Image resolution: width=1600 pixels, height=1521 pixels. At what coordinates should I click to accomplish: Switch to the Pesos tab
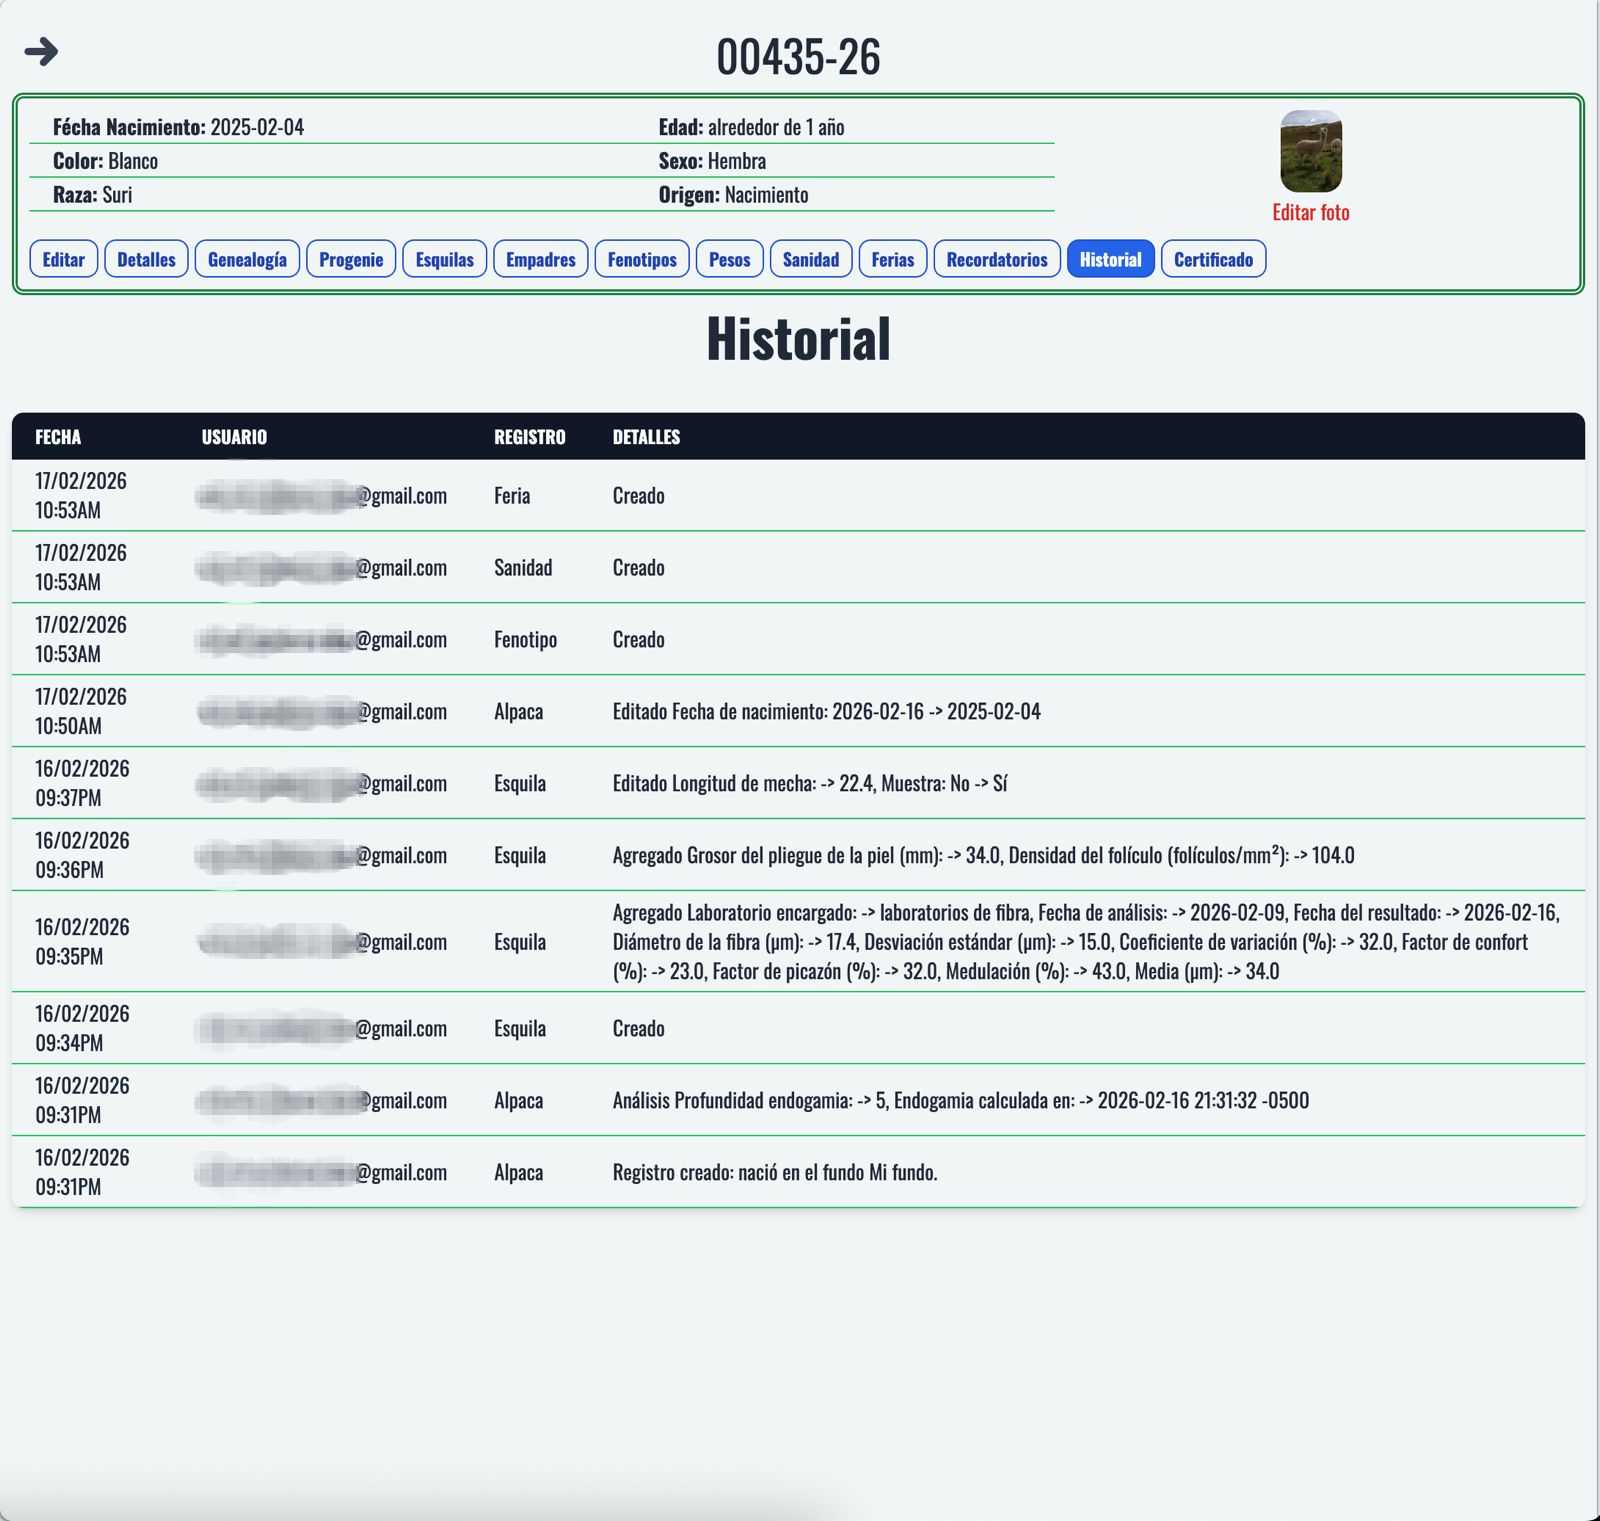(x=729, y=259)
